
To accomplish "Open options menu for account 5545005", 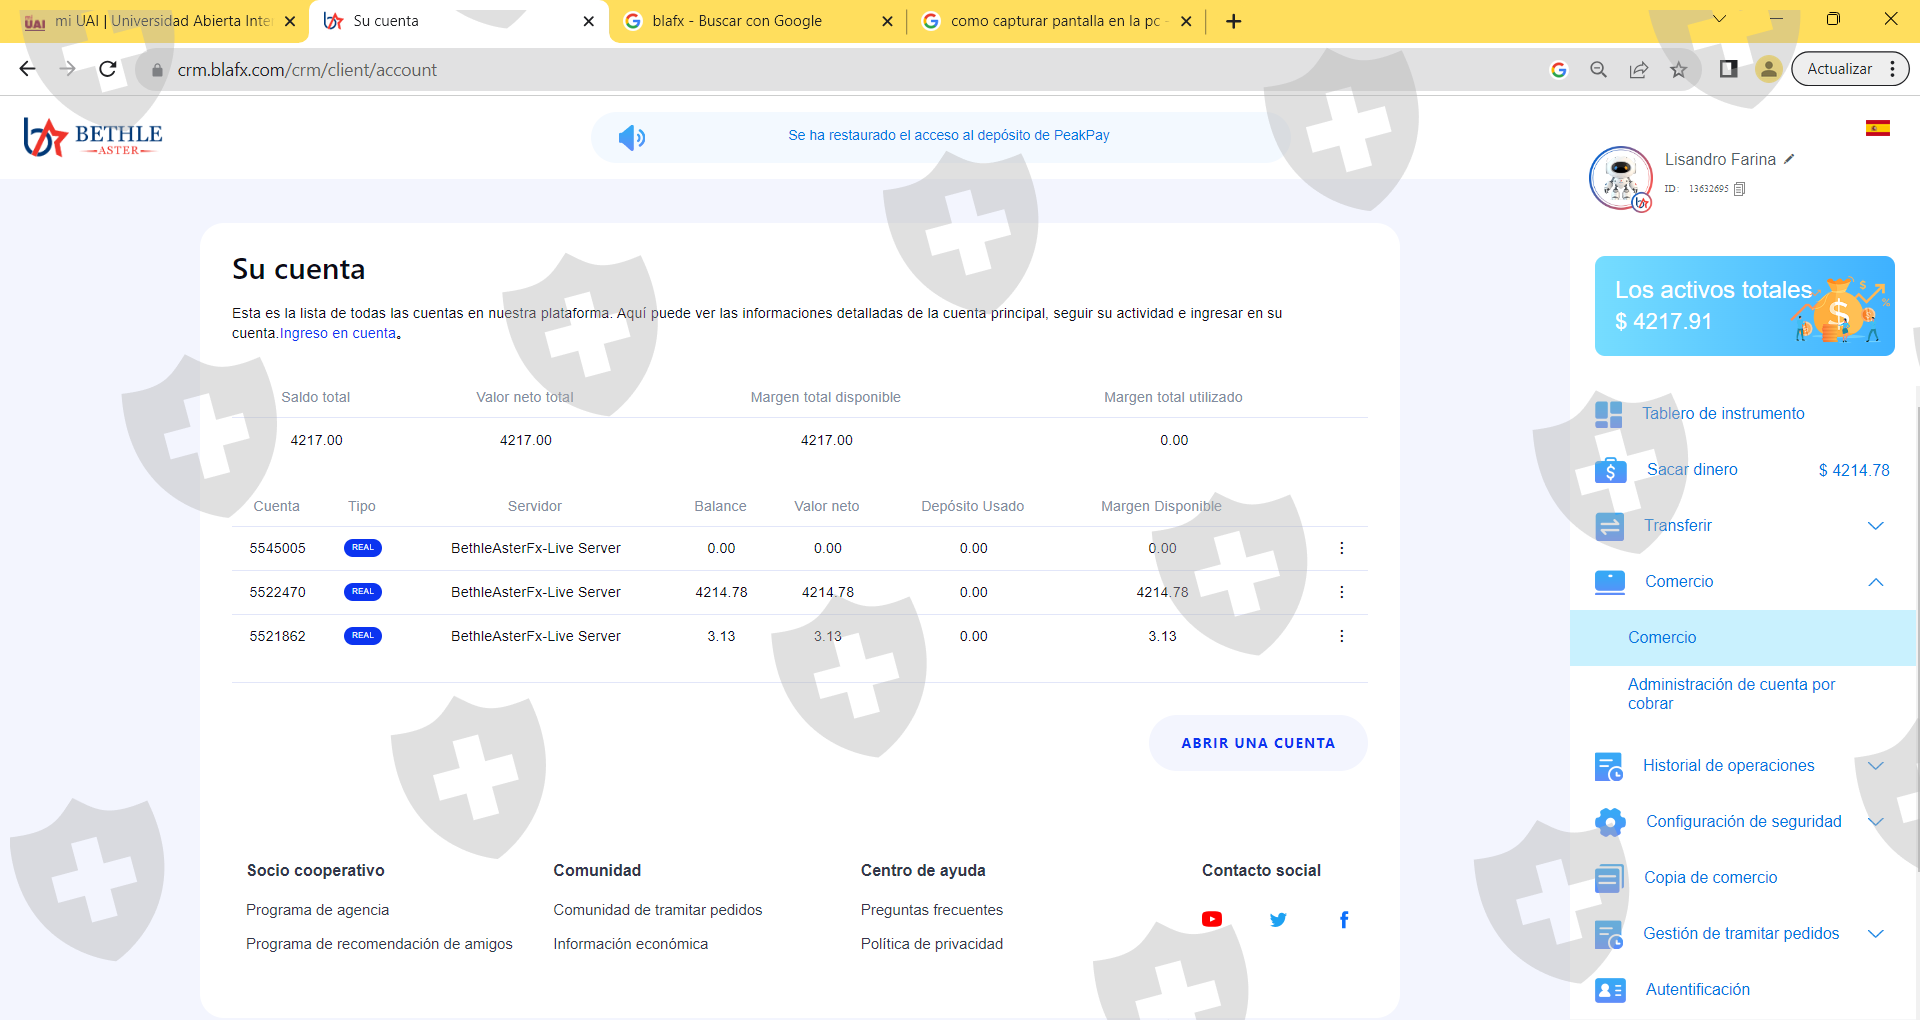I will (1341, 548).
